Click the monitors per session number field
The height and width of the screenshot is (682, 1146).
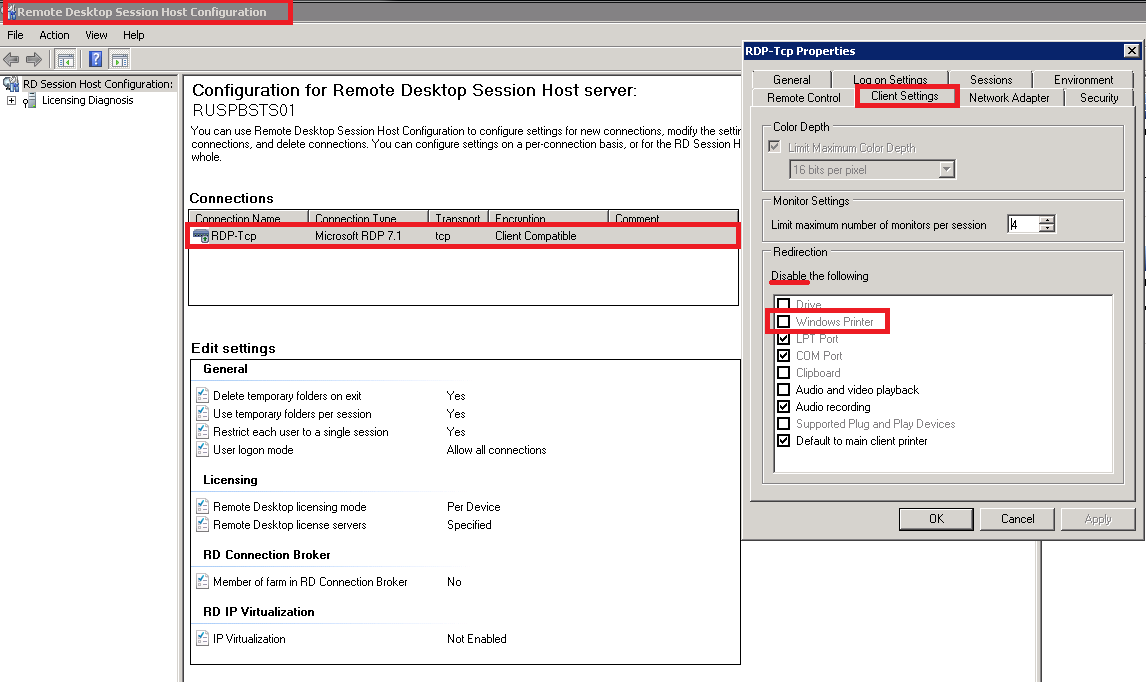[1022, 225]
